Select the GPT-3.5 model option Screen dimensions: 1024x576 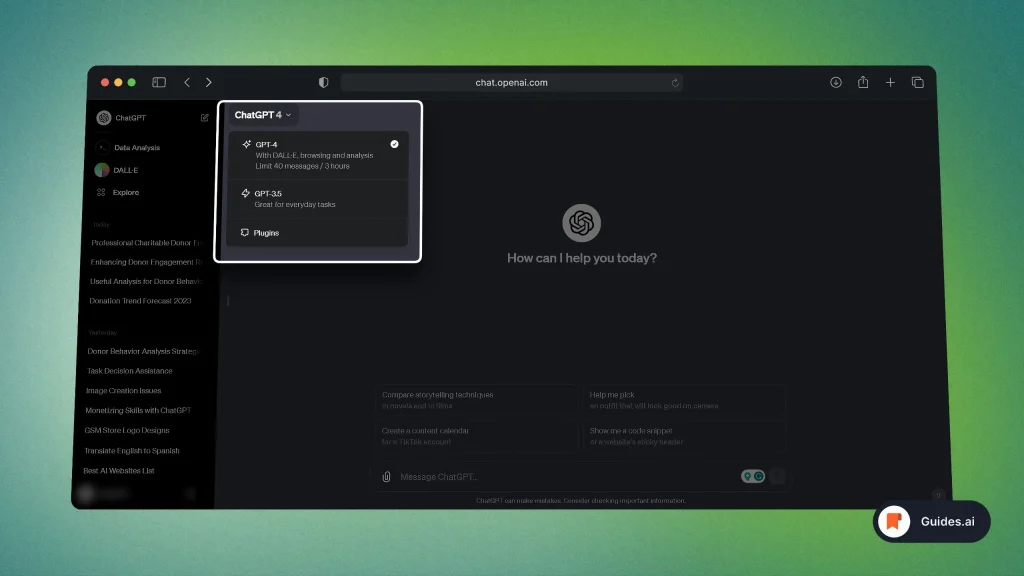(317, 199)
